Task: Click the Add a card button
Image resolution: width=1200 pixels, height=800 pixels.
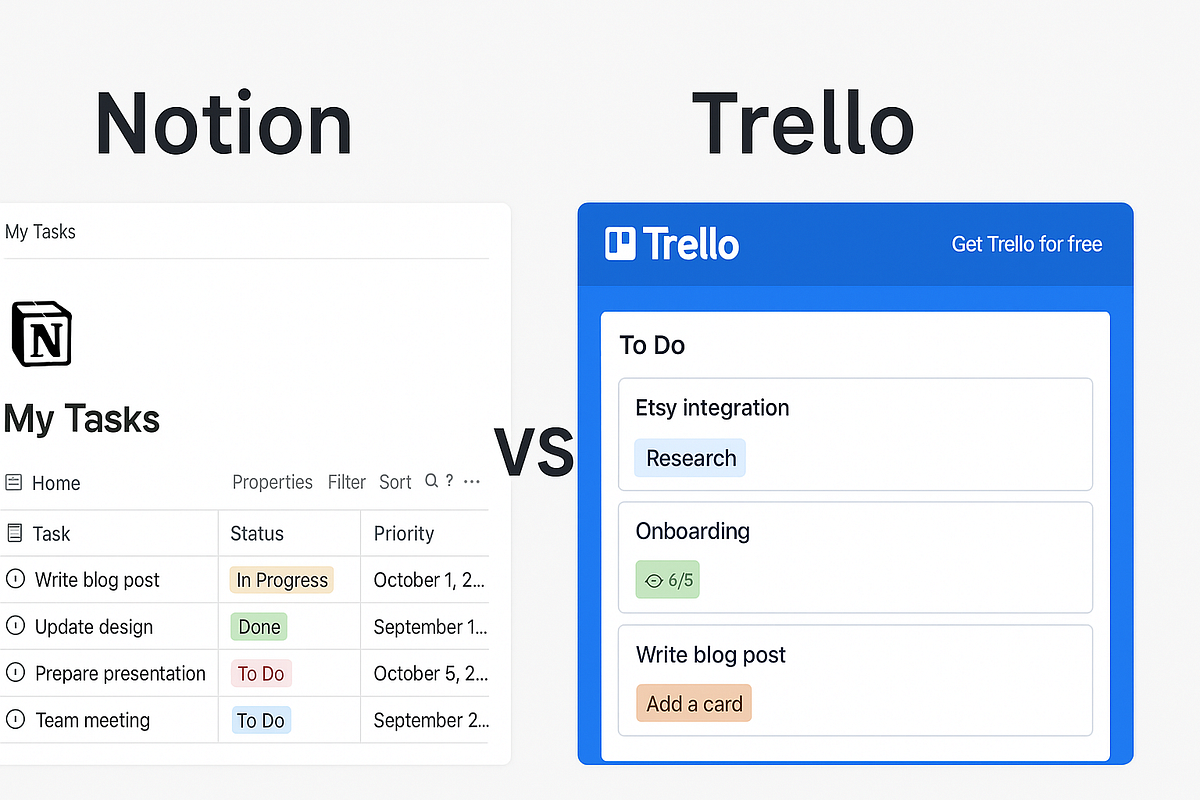Action: point(693,703)
